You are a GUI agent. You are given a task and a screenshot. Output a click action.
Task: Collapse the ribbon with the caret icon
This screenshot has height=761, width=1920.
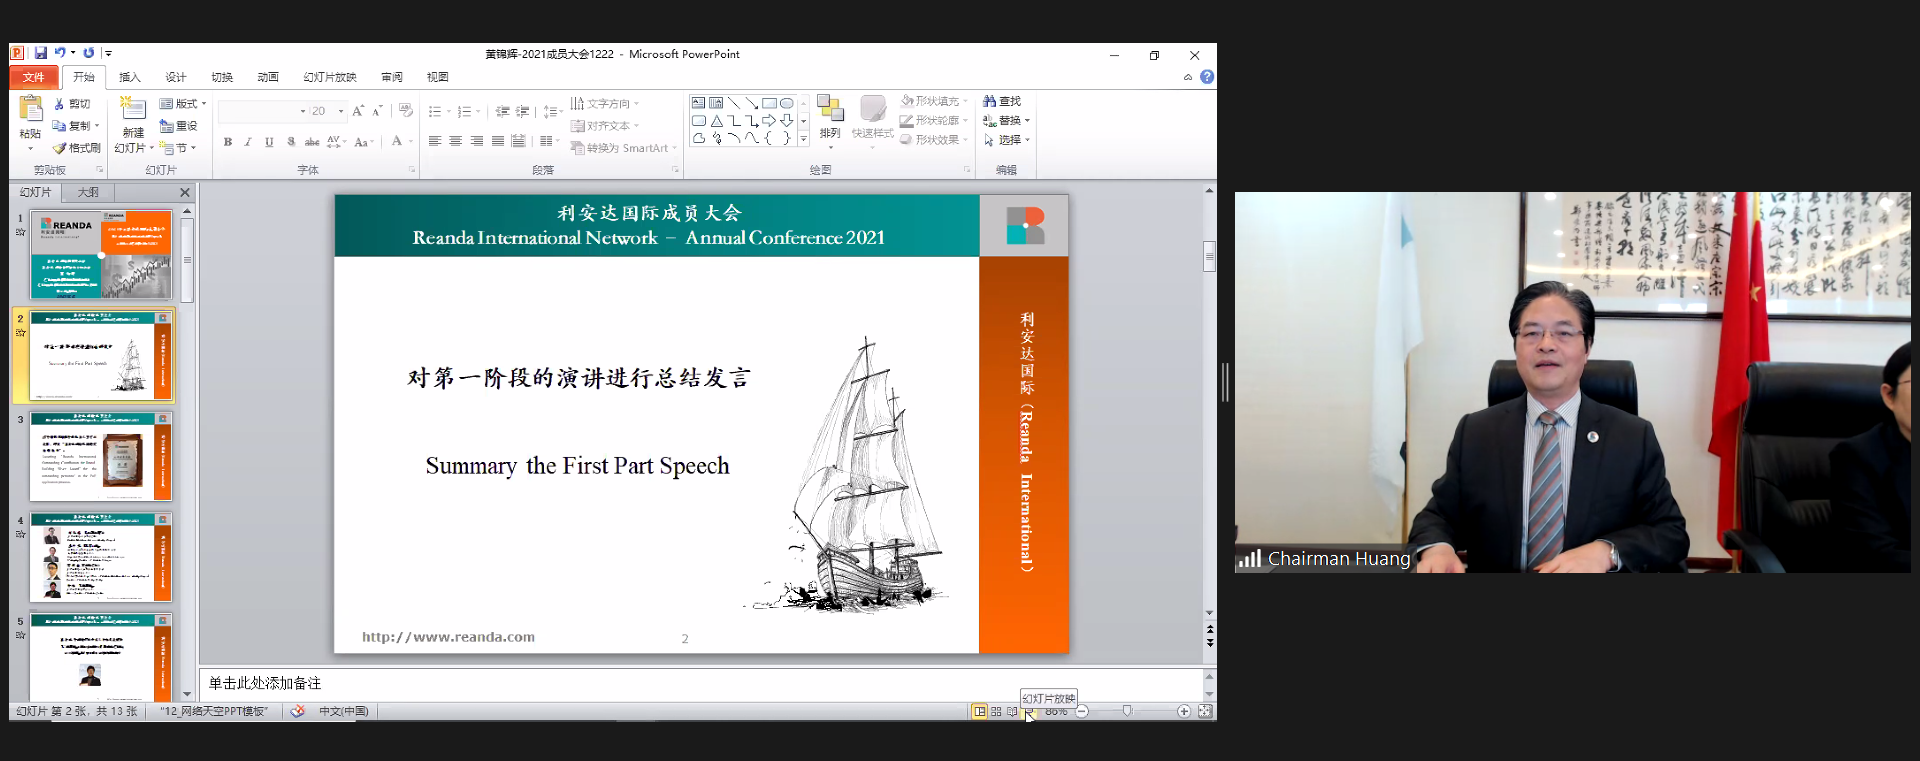point(1188,77)
